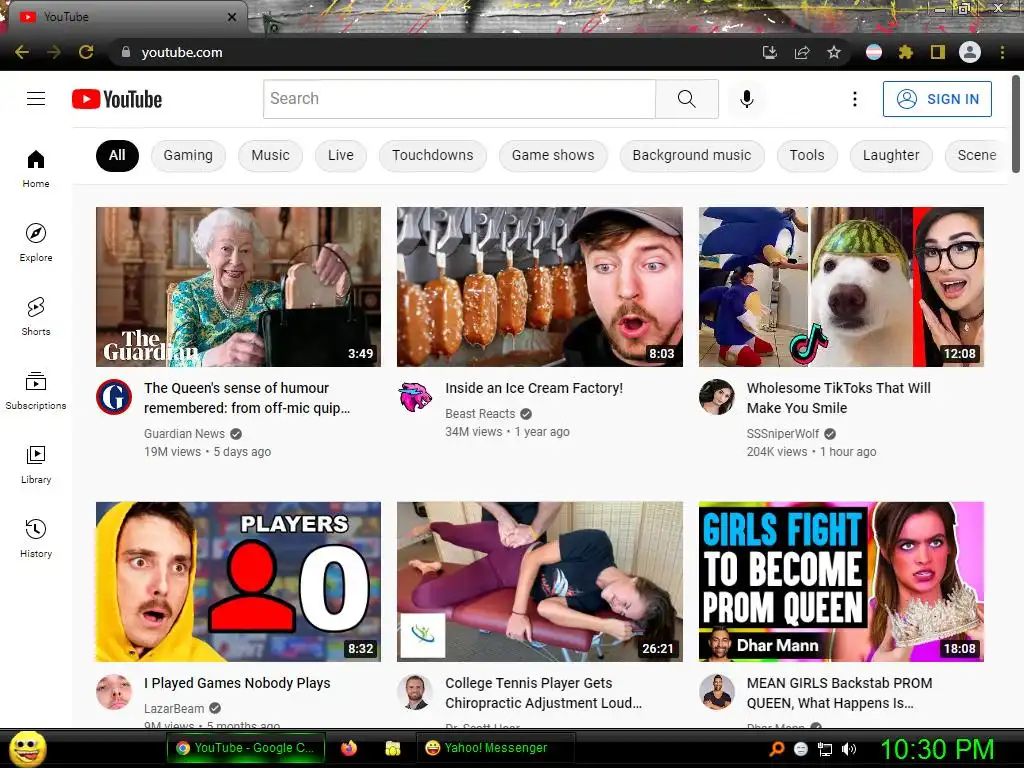Select the Background music chip
The width and height of the screenshot is (1024, 768).
tap(692, 155)
